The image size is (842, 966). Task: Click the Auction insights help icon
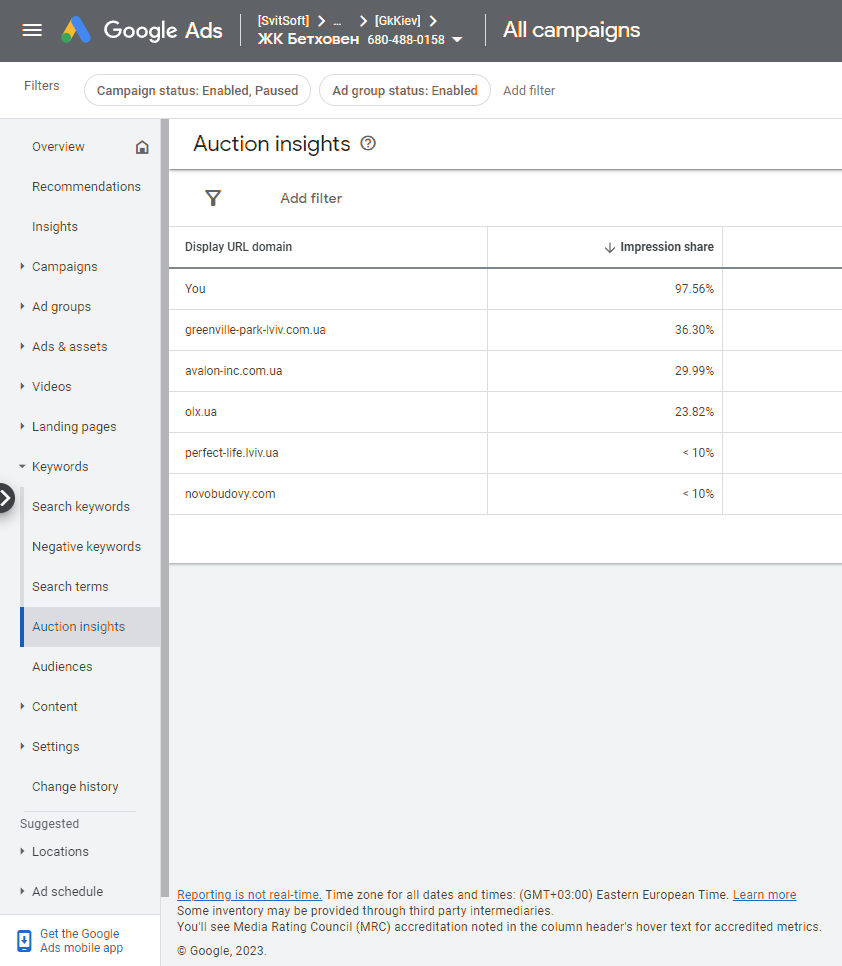click(368, 144)
